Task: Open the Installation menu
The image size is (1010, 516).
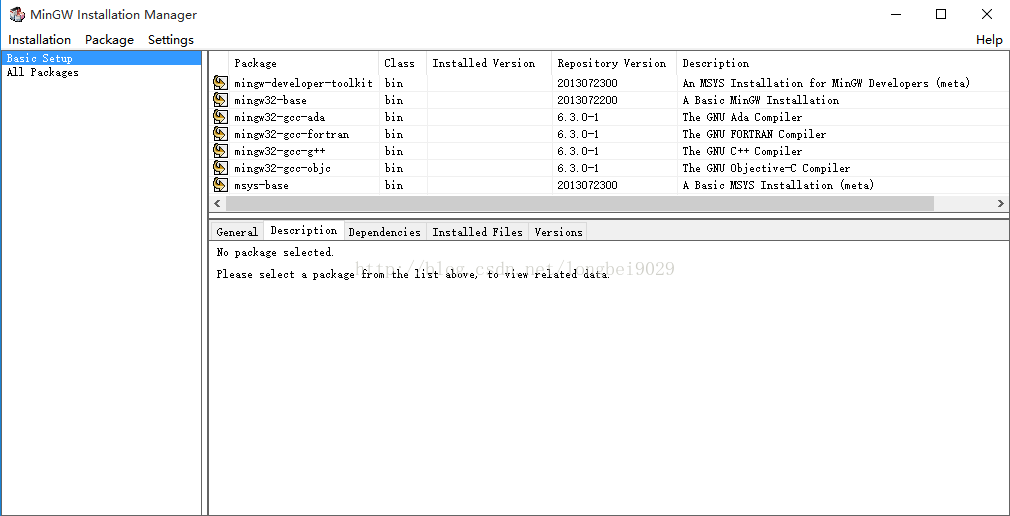Action: click(39, 40)
